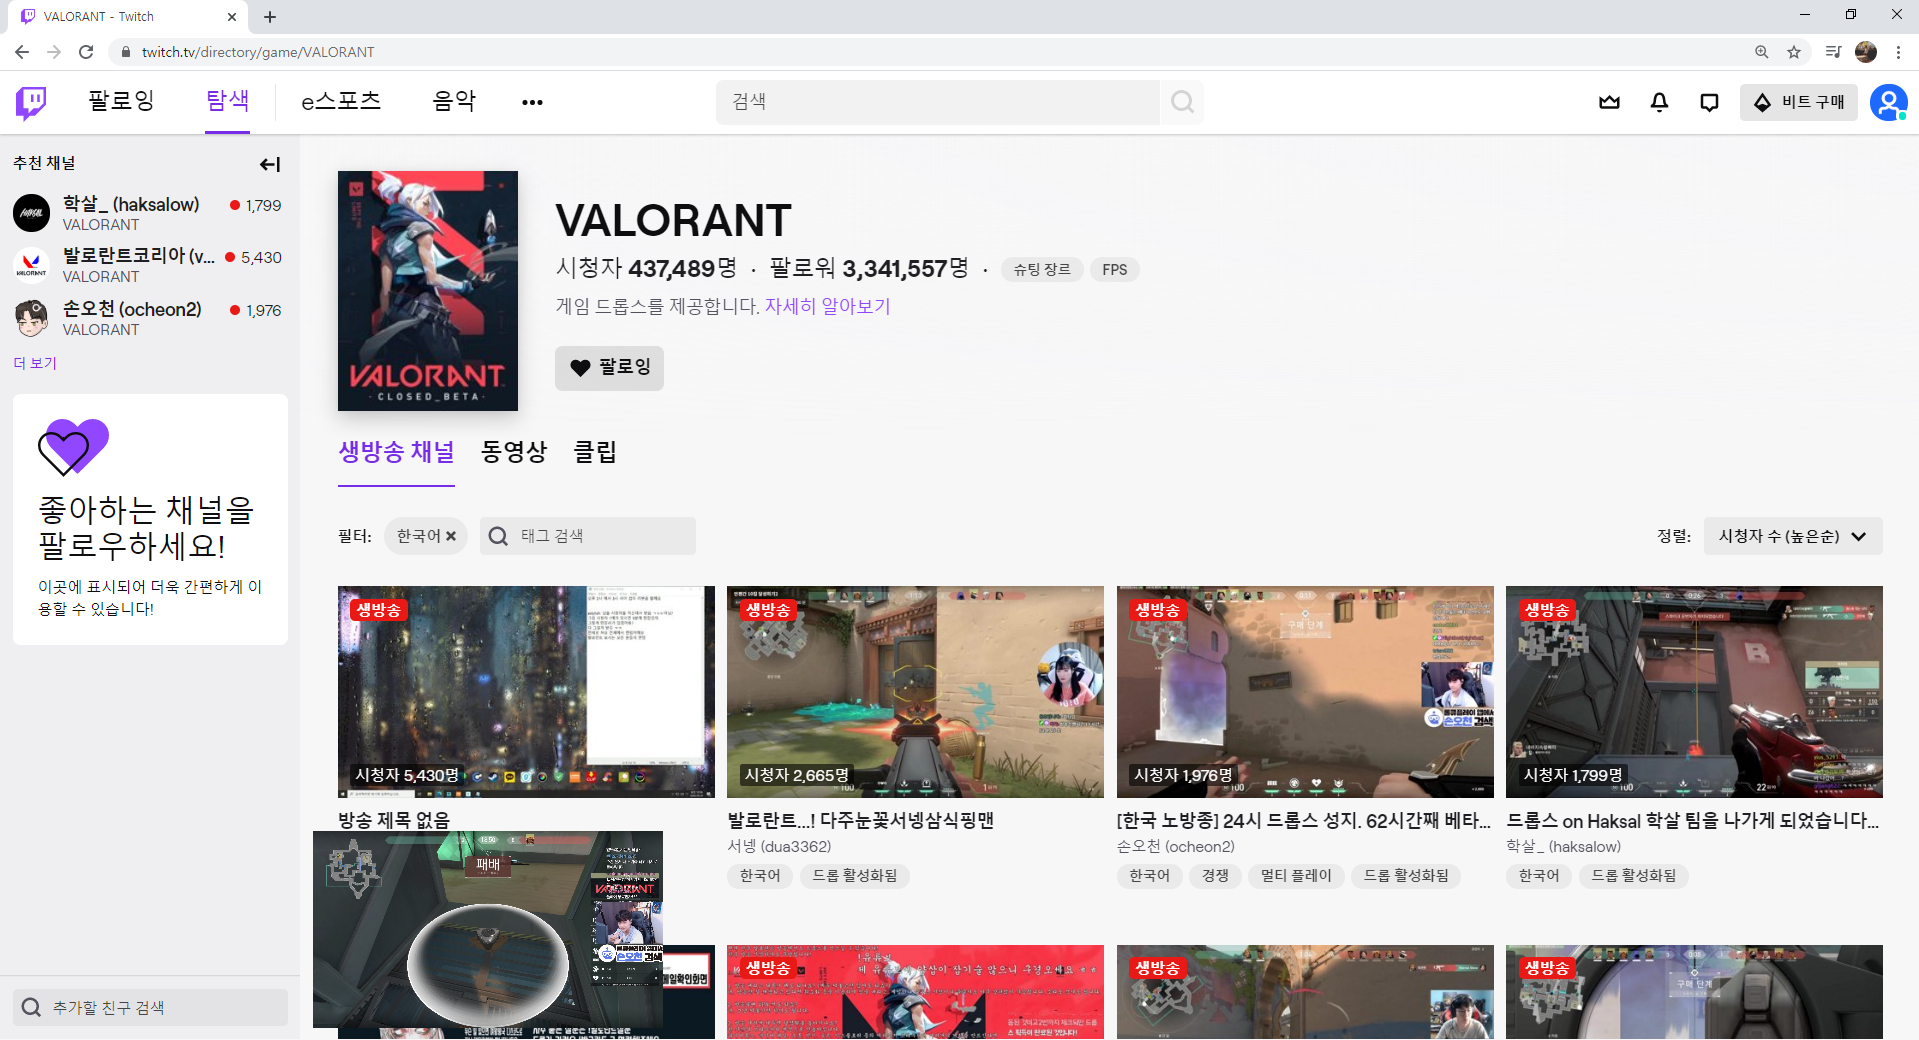Click the 비트 구매 button
This screenshot has height=1040, width=1919.
coord(1799,102)
